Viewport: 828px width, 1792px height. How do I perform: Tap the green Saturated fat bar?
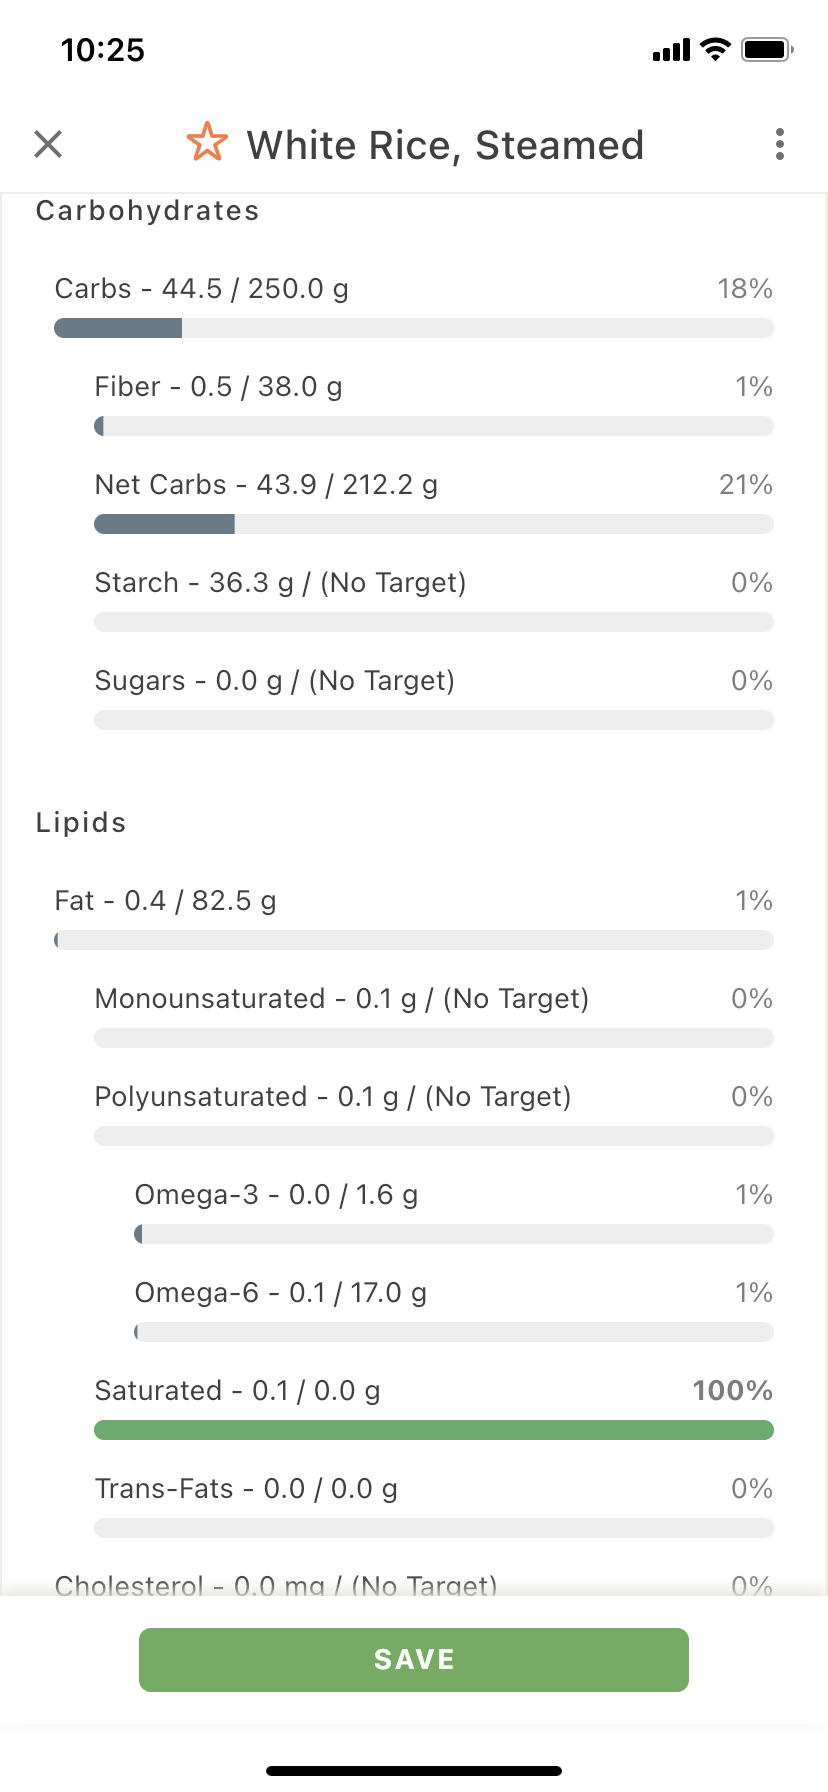[x=434, y=1430]
